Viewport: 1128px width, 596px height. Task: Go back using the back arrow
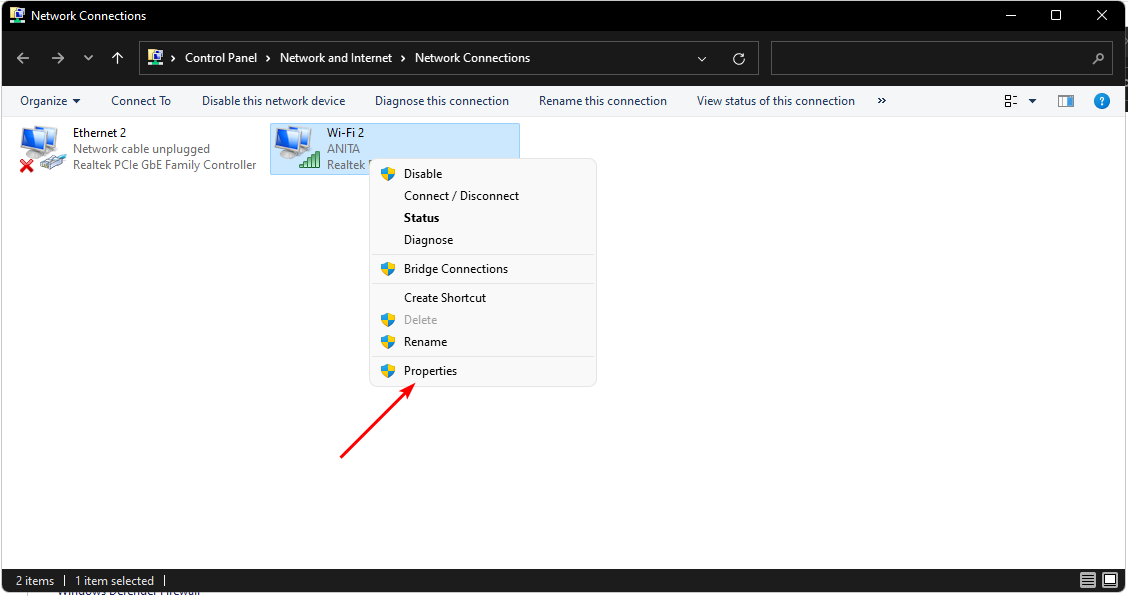pyautogui.click(x=23, y=58)
